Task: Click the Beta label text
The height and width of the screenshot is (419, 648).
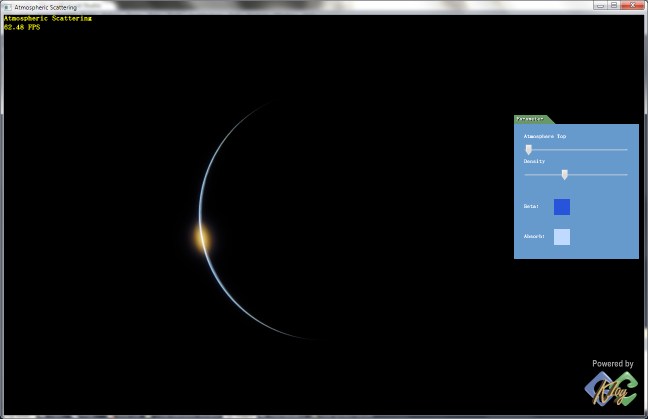Action: [531, 207]
